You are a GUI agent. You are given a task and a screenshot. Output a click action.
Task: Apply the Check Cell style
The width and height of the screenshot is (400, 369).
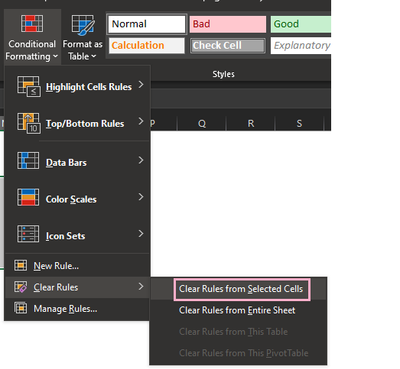228,46
